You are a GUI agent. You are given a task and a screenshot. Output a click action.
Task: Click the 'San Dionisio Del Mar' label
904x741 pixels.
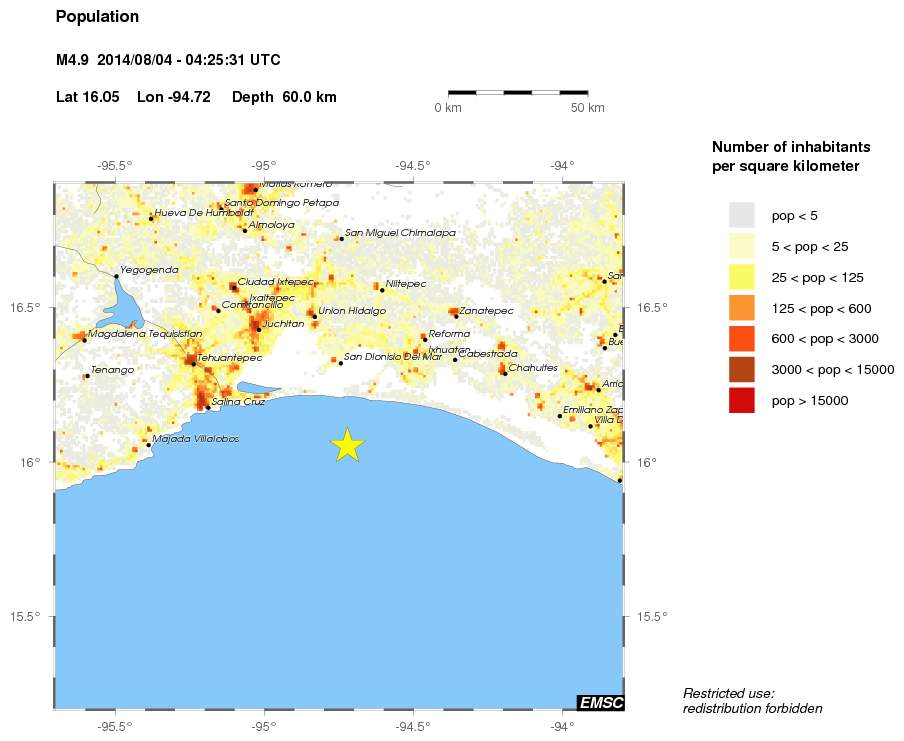pos(393,357)
